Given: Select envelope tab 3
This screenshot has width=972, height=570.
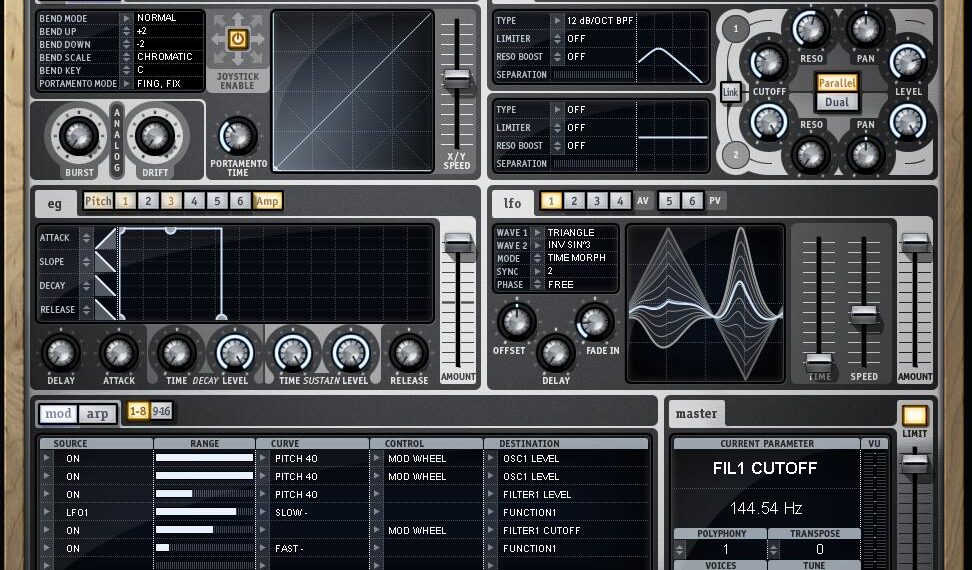Looking at the screenshot, I should (171, 201).
